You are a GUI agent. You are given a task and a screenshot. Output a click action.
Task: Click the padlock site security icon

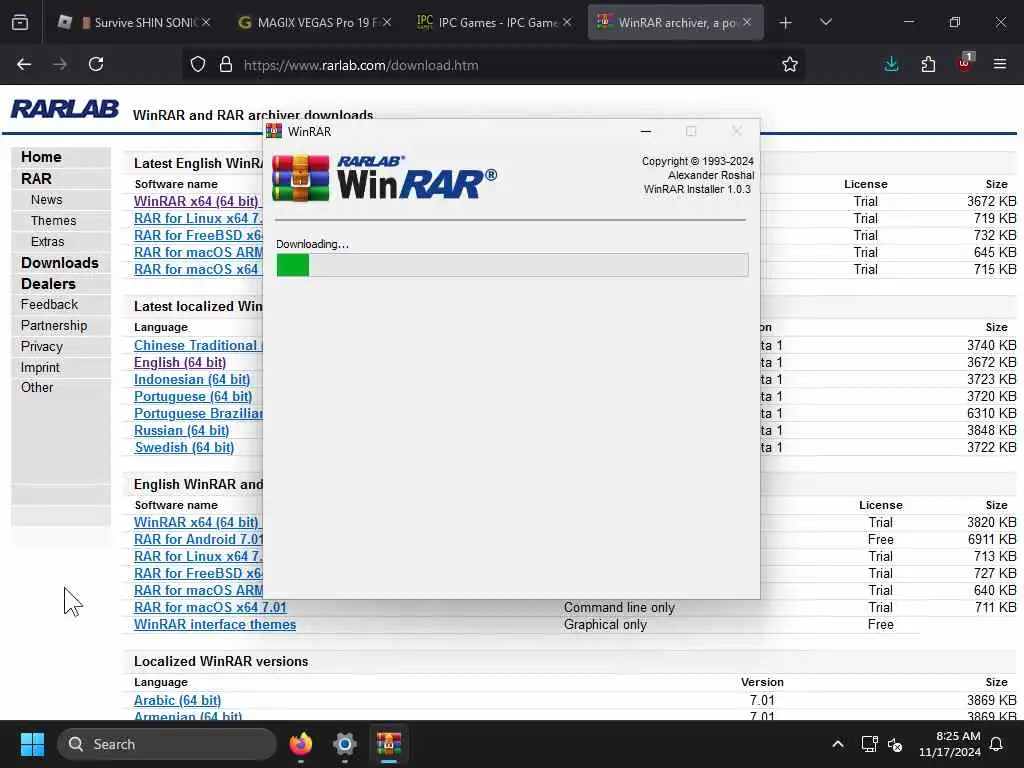point(226,65)
